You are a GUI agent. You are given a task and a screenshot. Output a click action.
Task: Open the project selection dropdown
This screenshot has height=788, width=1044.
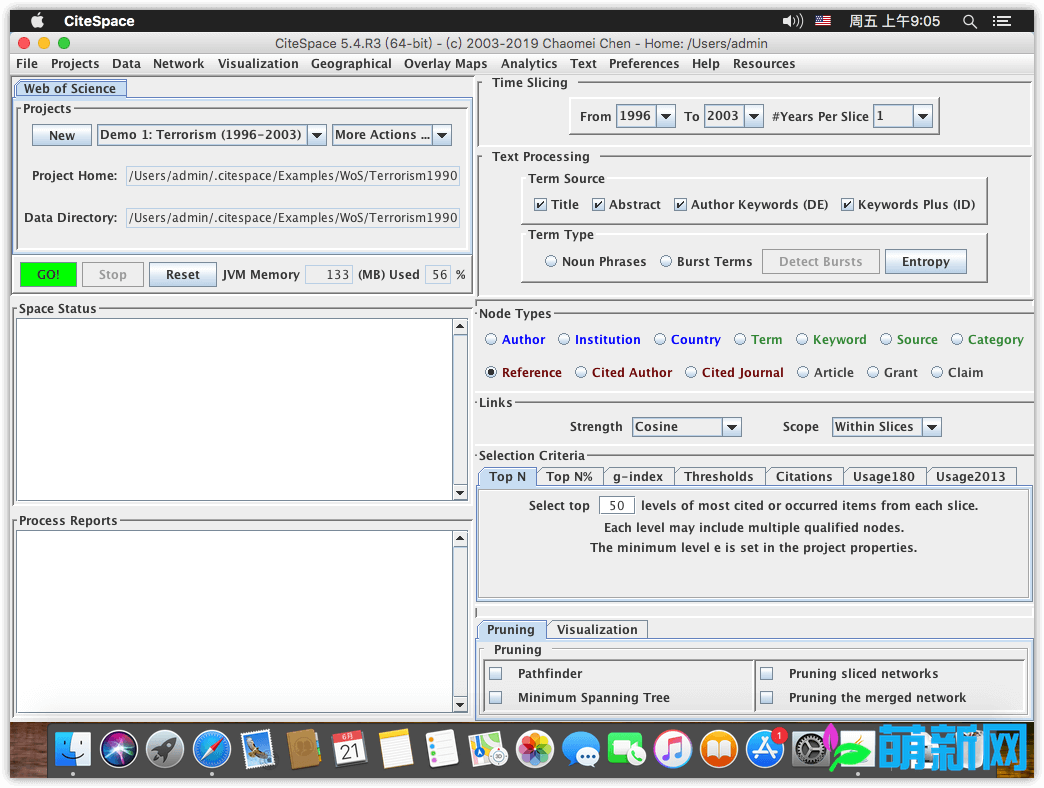tap(317, 135)
